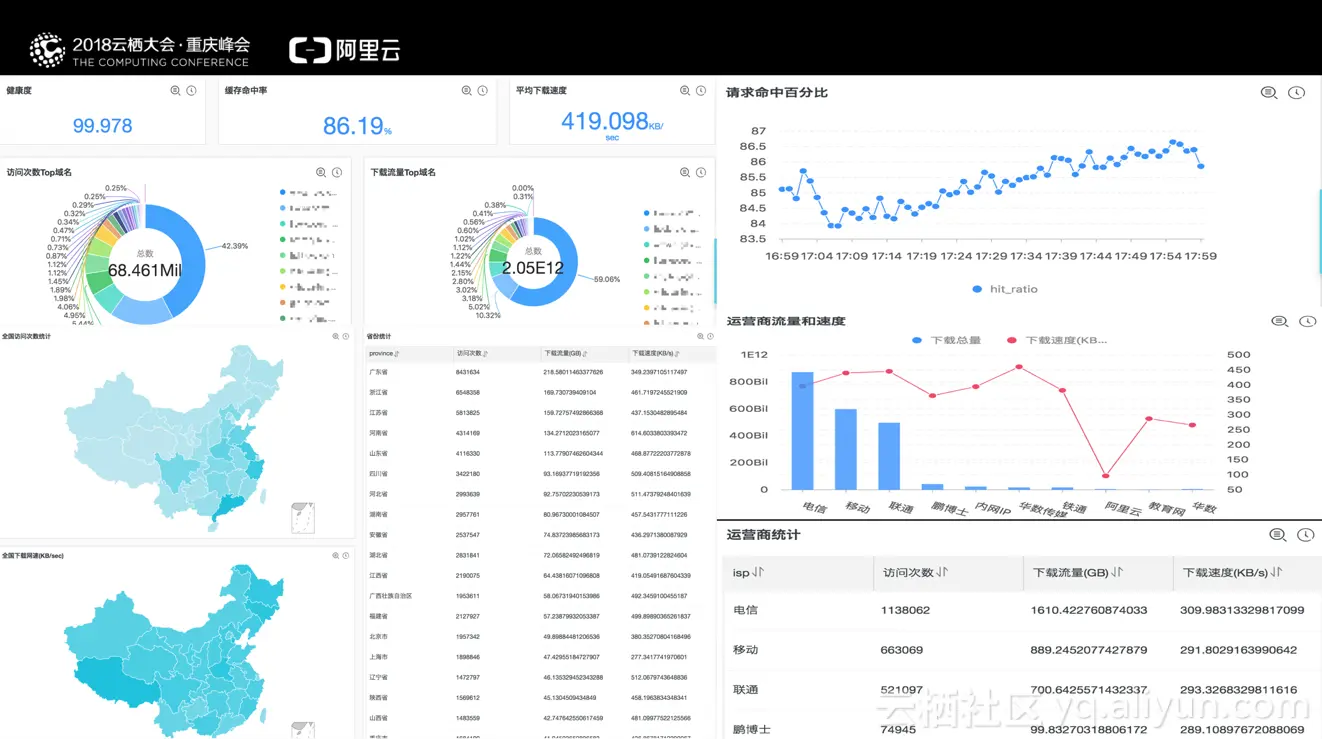1322x739 pixels.
Task: Click the 电信 cell in 运营商统计 table
Action: click(746, 610)
